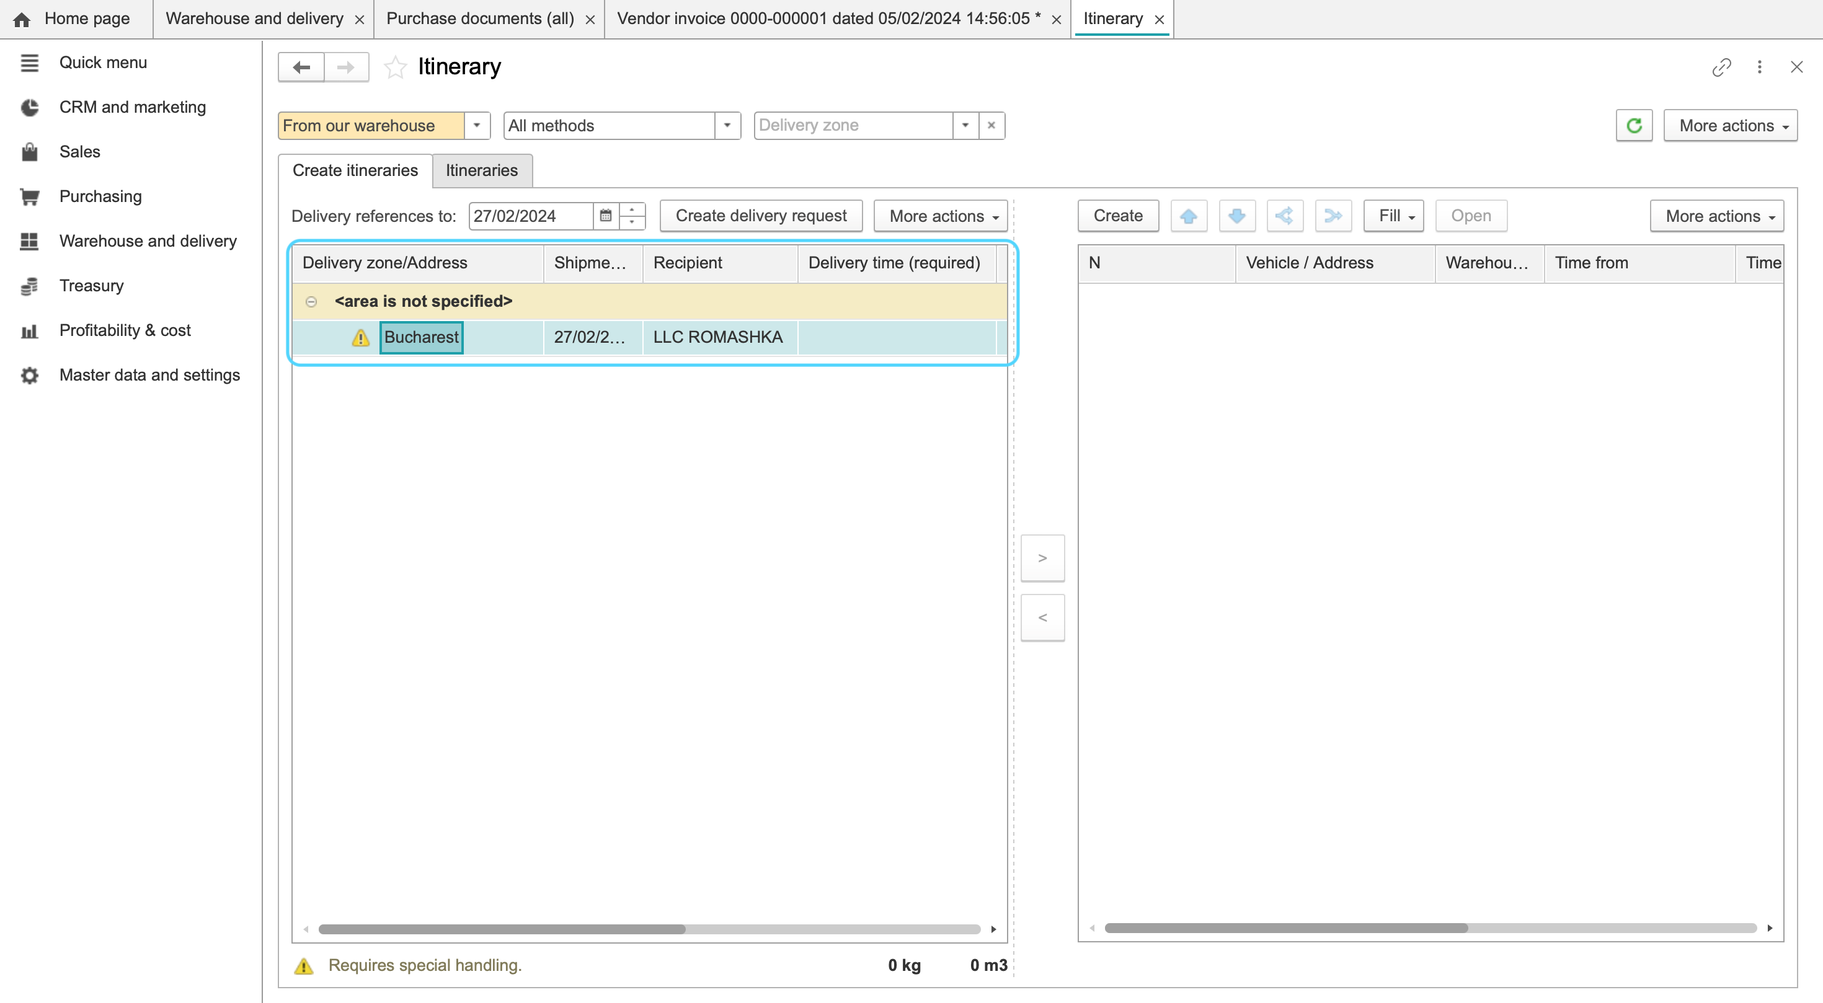This screenshot has width=1823, height=1003.
Task: Open the vertical three-dots menu
Action: pos(1759,67)
